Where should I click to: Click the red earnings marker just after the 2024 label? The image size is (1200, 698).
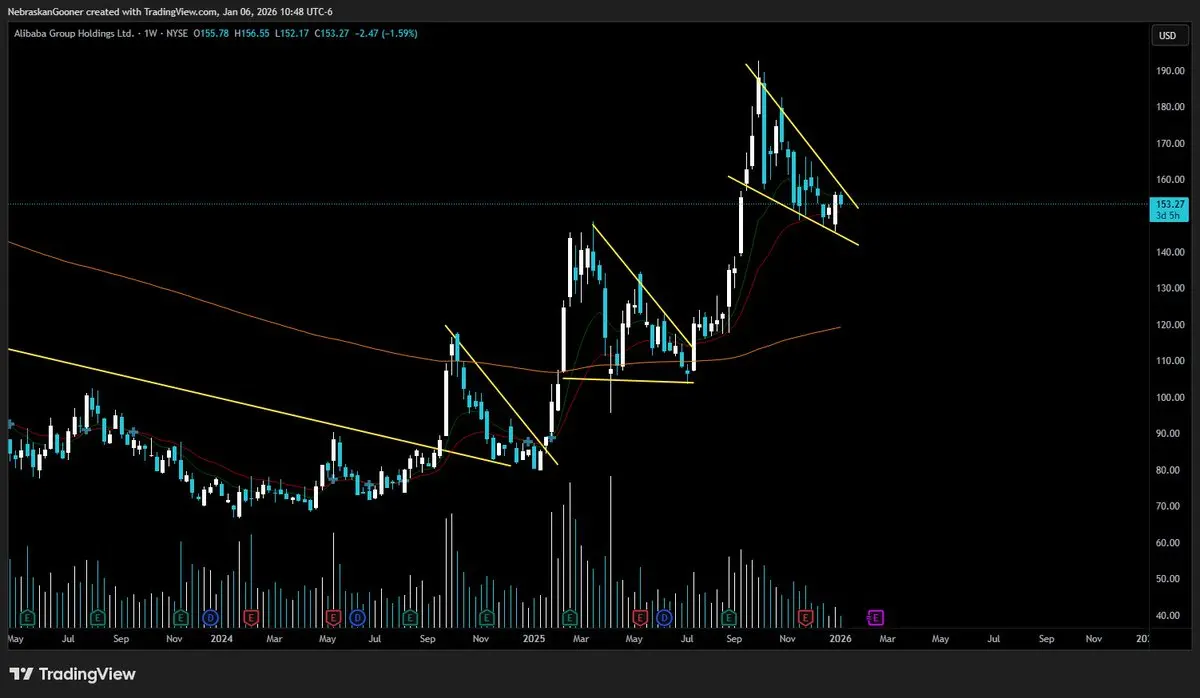(x=250, y=617)
